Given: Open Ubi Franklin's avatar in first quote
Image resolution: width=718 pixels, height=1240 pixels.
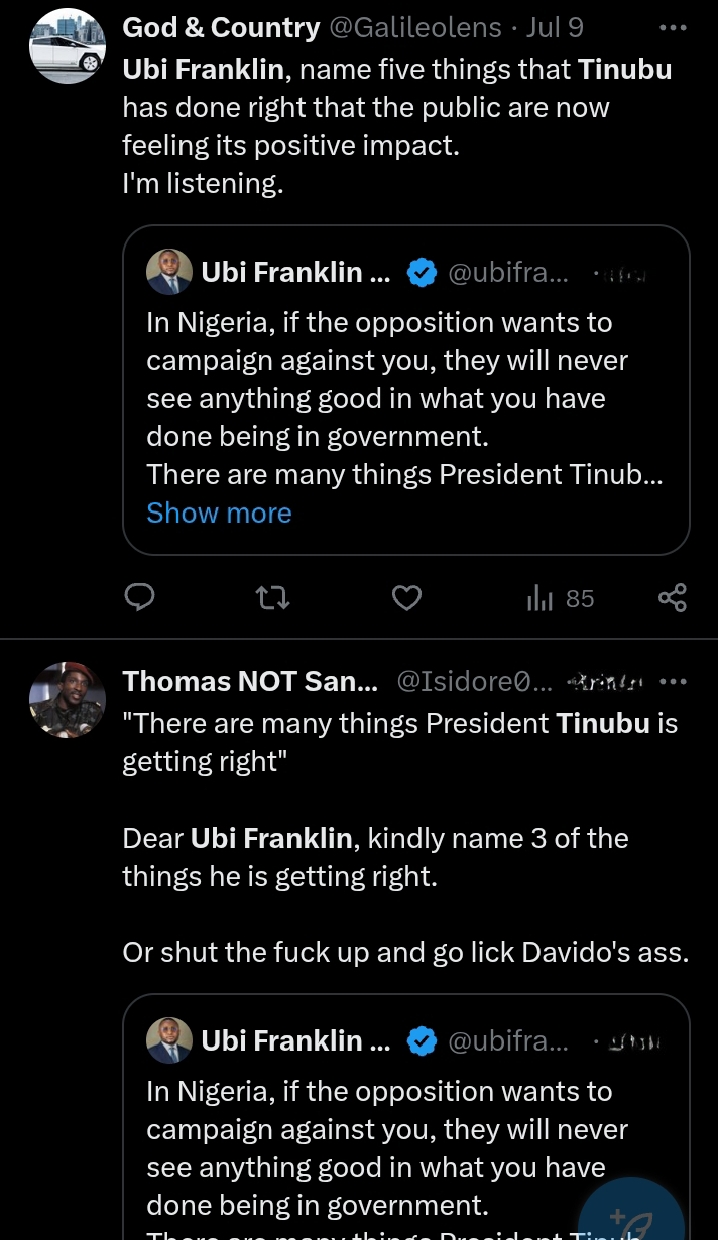Looking at the screenshot, I should 169,272.
